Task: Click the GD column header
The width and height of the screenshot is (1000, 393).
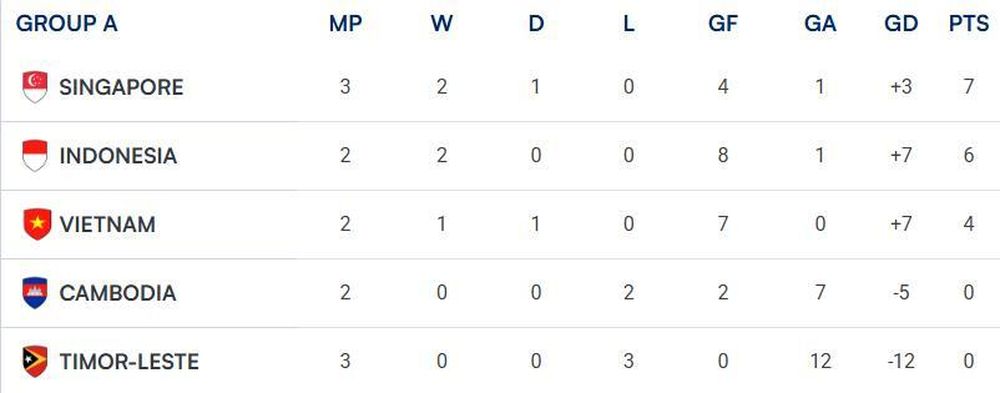Action: (x=901, y=24)
